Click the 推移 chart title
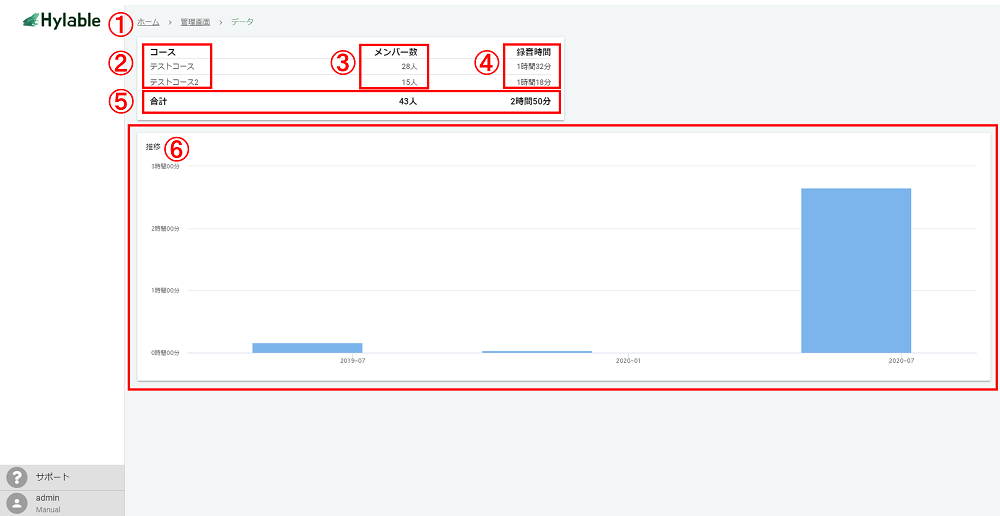The image size is (1000, 516). [x=153, y=147]
